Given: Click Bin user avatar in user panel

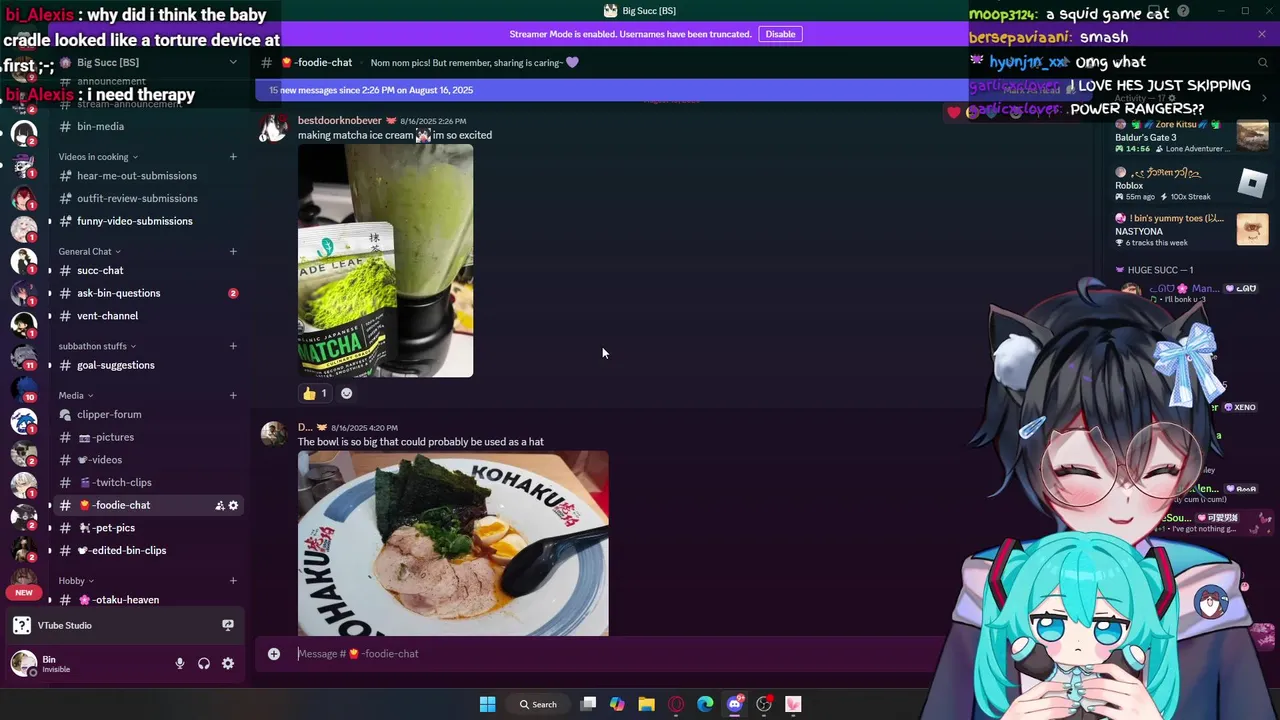Looking at the screenshot, I should click(x=22, y=663).
